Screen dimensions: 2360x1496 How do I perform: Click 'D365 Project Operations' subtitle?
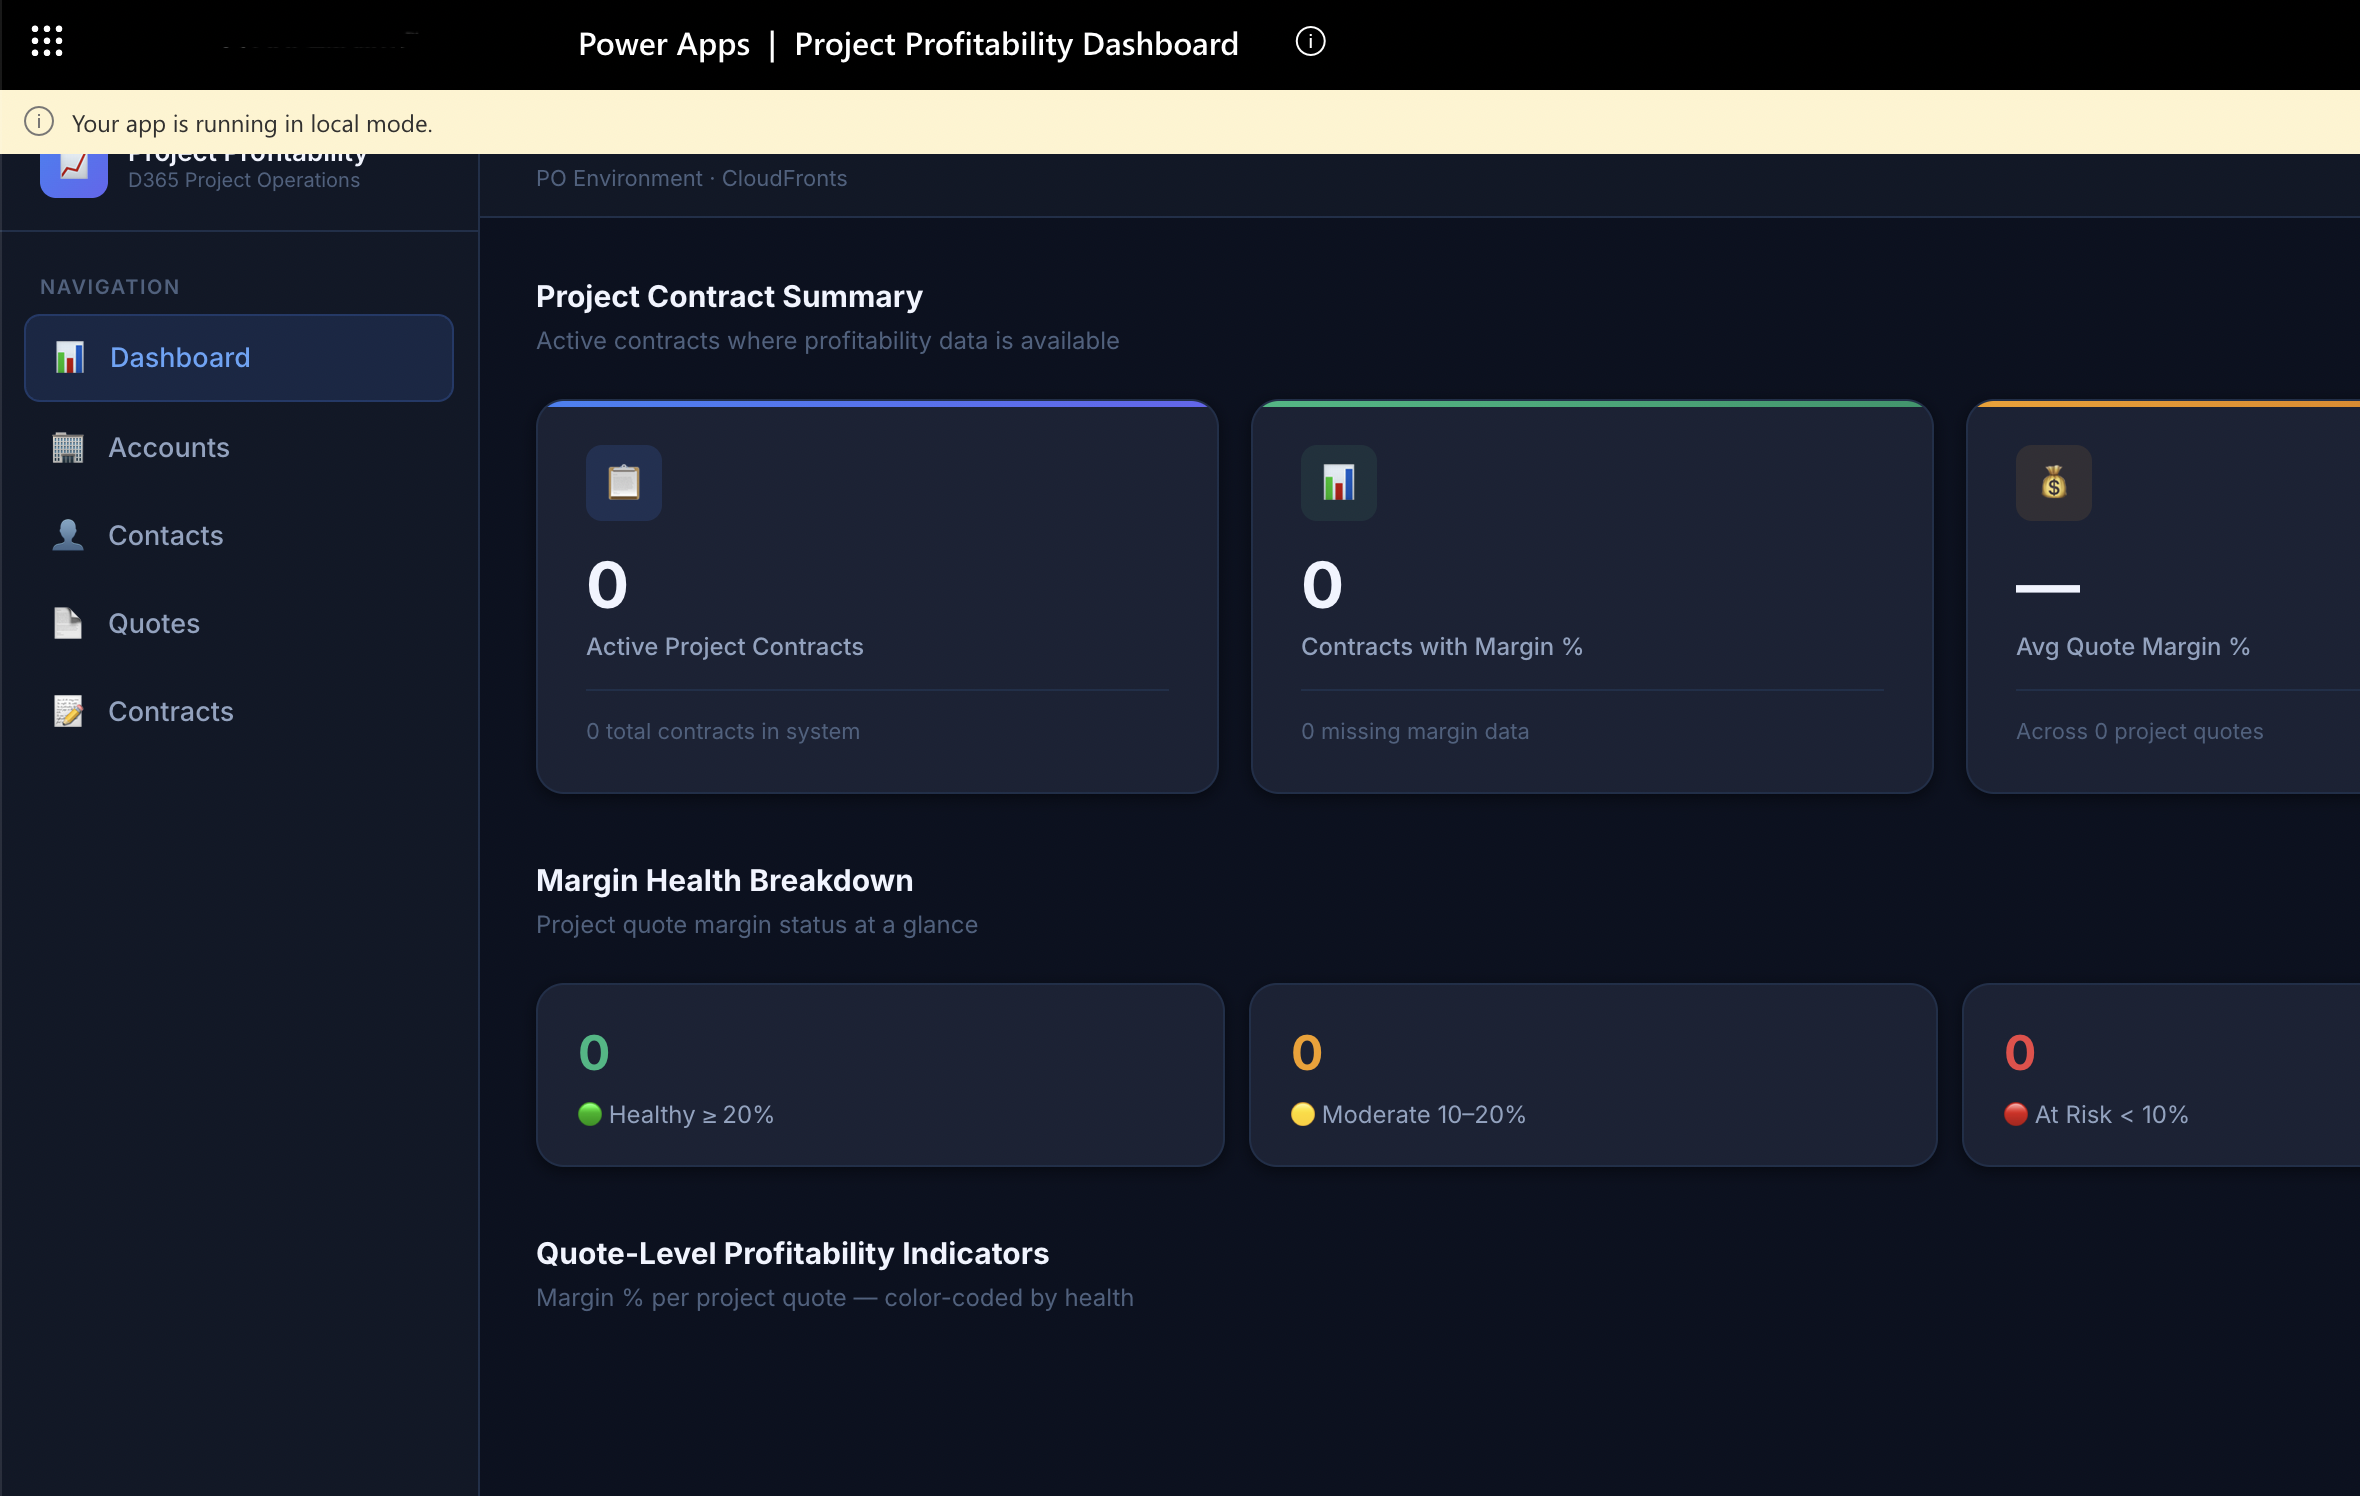point(244,180)
